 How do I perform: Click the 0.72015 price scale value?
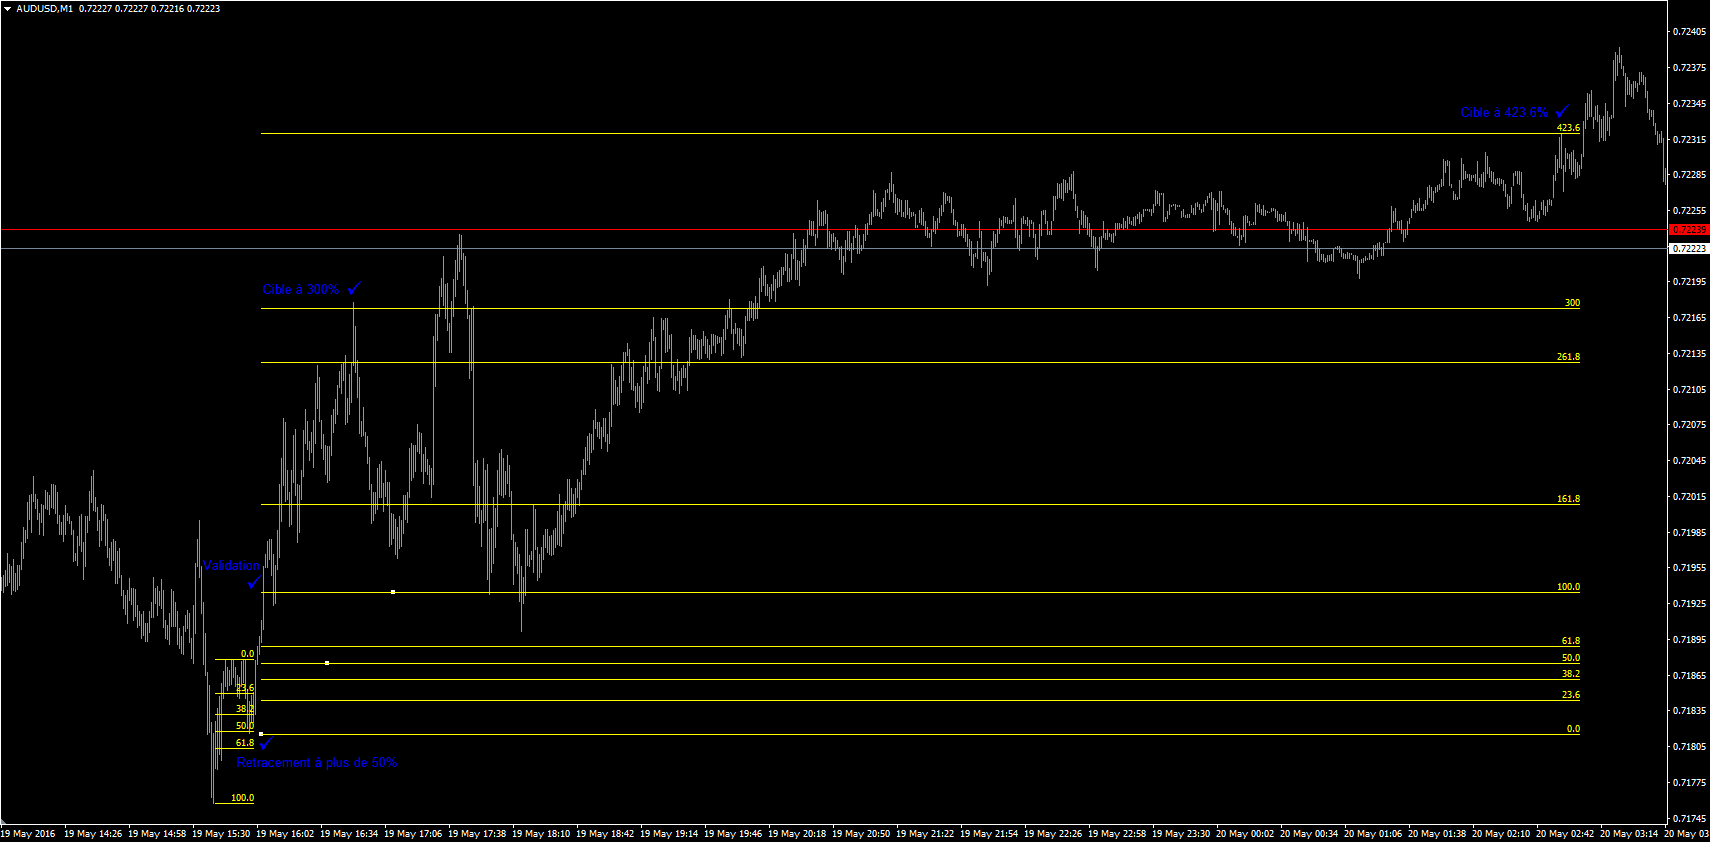click(1689, 497)
